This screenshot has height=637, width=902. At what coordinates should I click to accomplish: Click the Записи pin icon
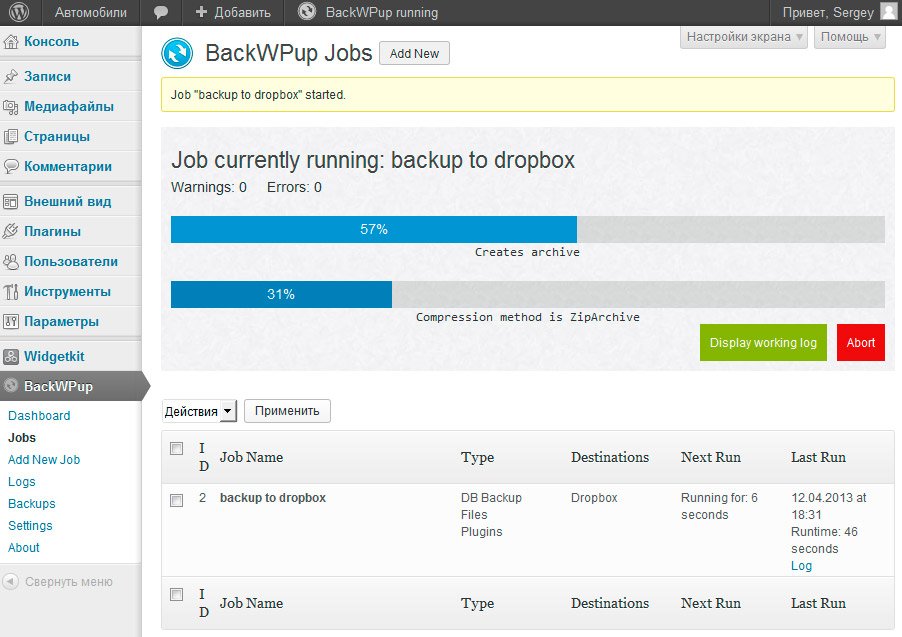(11, 77)
